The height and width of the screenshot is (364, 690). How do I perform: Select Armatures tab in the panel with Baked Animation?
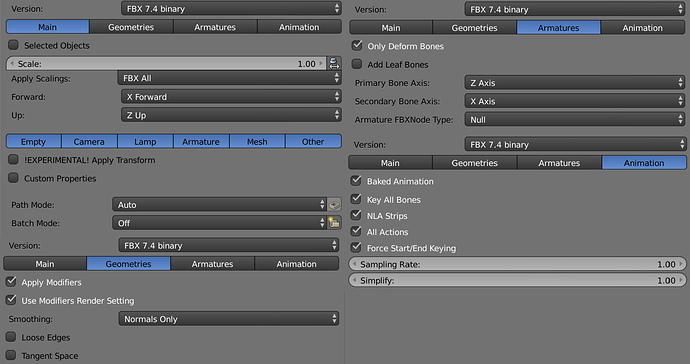click(x=559, y=163)
